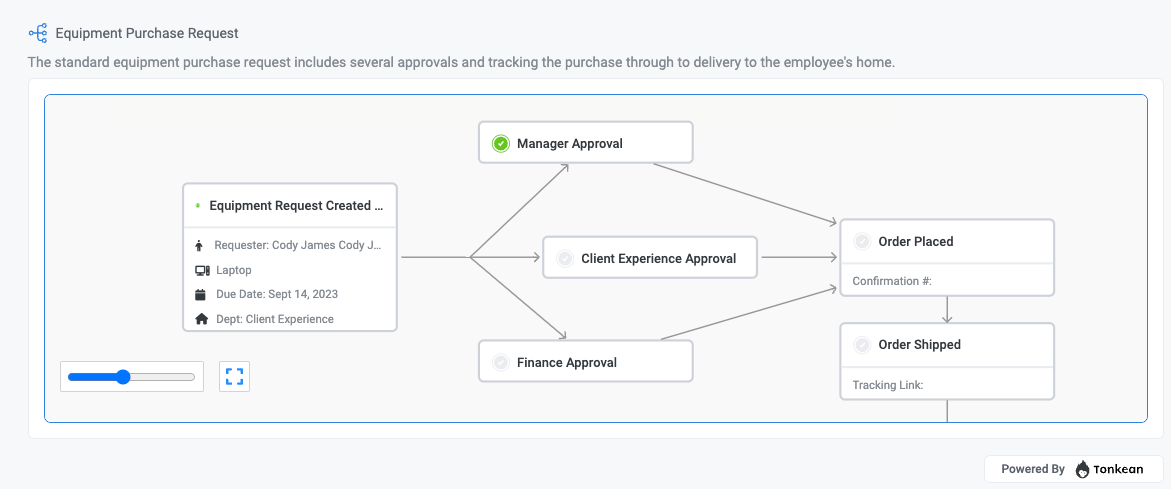This screenshot has width=1171, height=489.
Task: Click the green dot on Equipment Request Created
Action: [x=198, y=206]
